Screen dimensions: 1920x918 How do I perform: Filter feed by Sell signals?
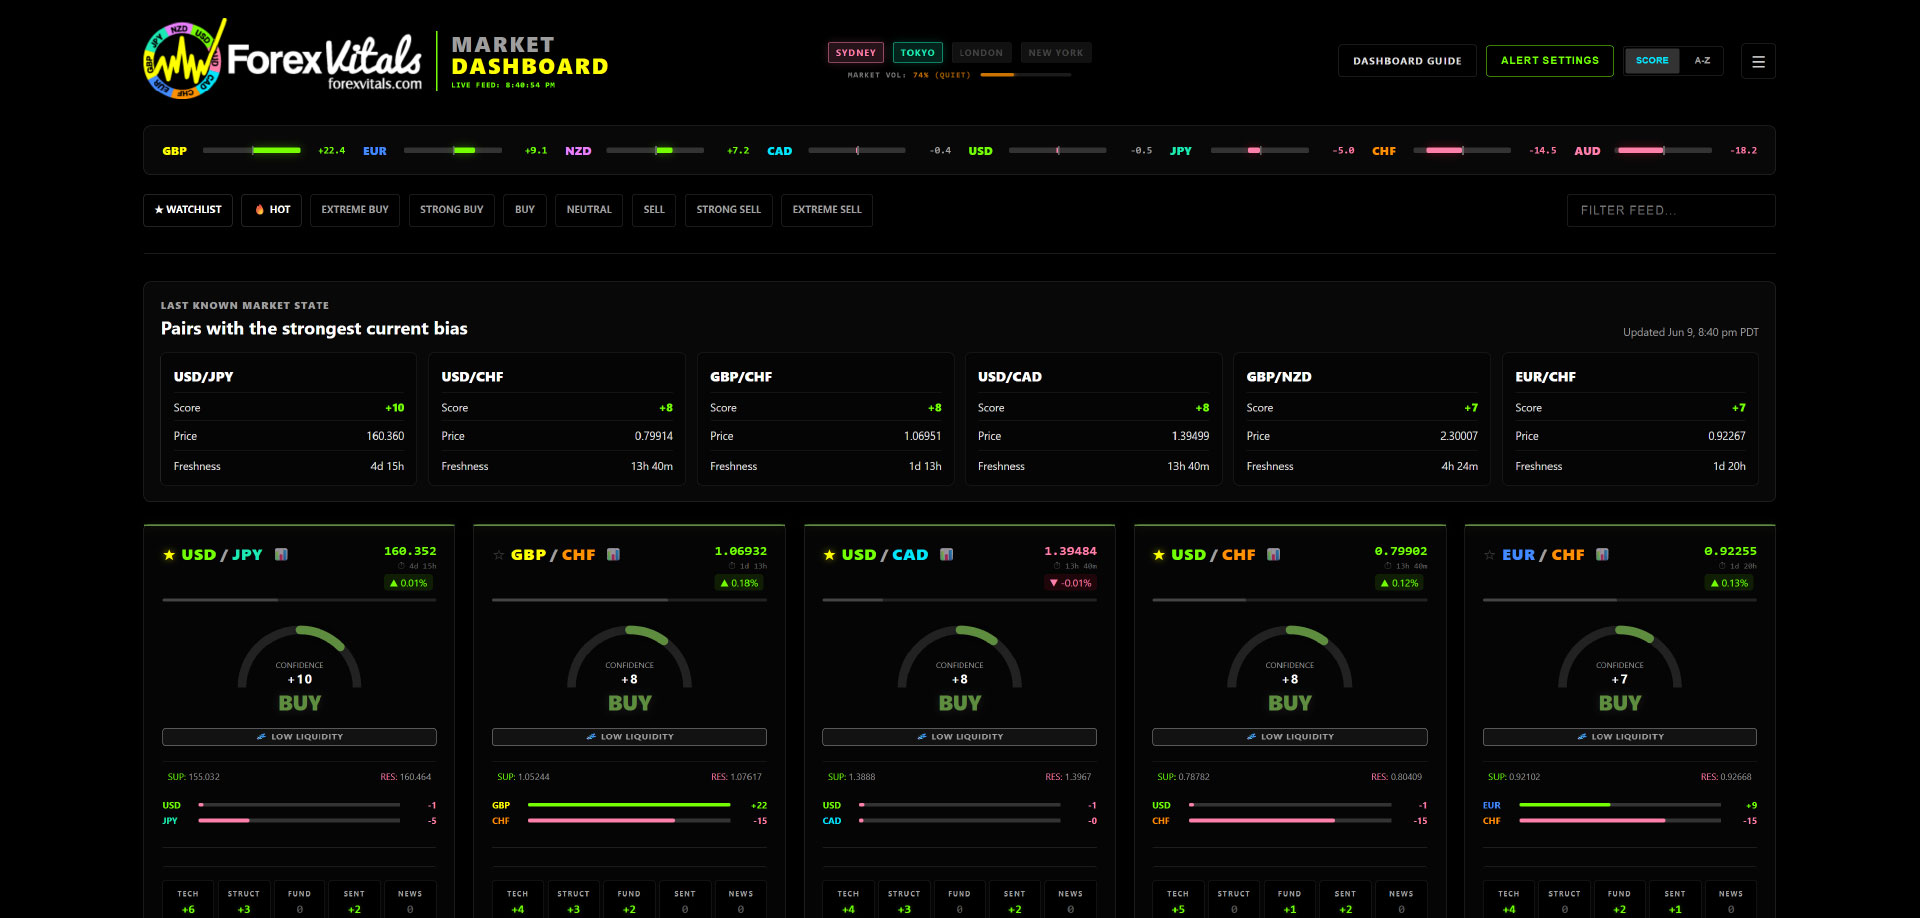point(654,210)
